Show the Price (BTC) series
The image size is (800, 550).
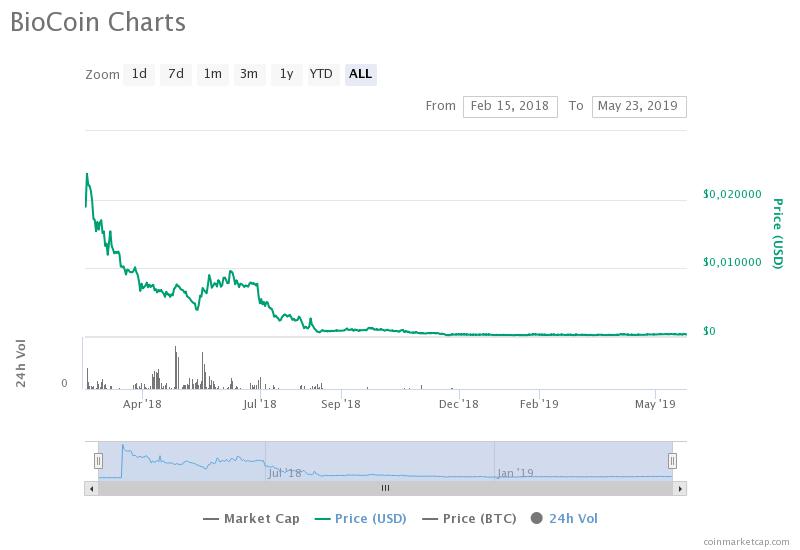pyautogui.click(x=470, y=518)
